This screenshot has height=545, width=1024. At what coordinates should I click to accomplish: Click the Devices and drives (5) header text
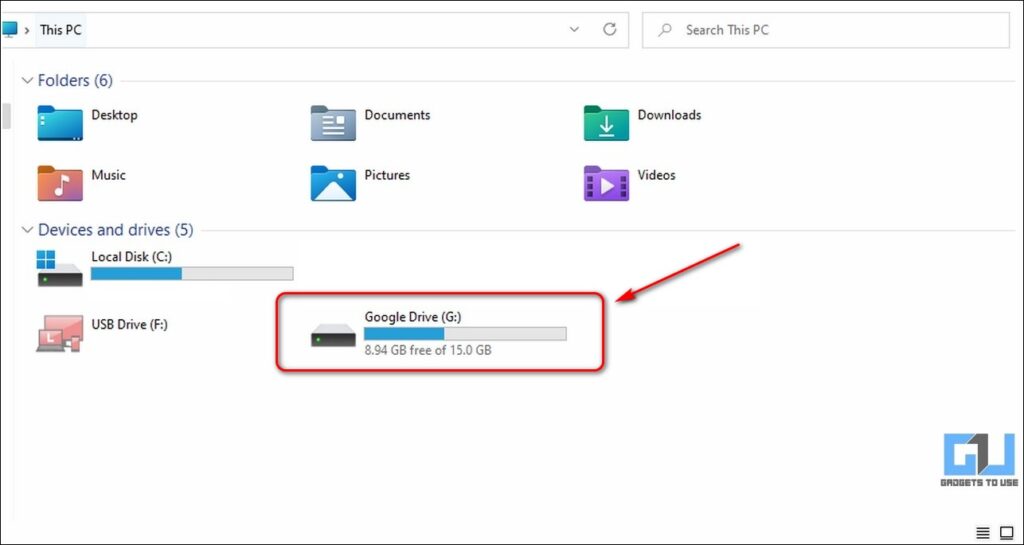116,230
